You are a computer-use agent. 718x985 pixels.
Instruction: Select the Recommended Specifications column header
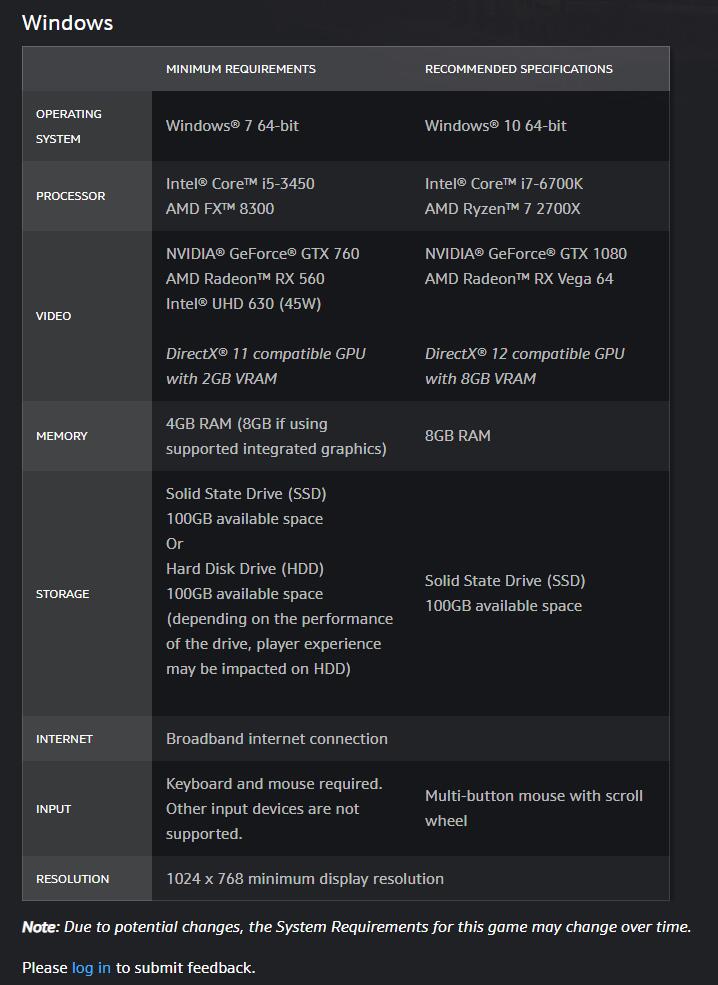point(519,69)
